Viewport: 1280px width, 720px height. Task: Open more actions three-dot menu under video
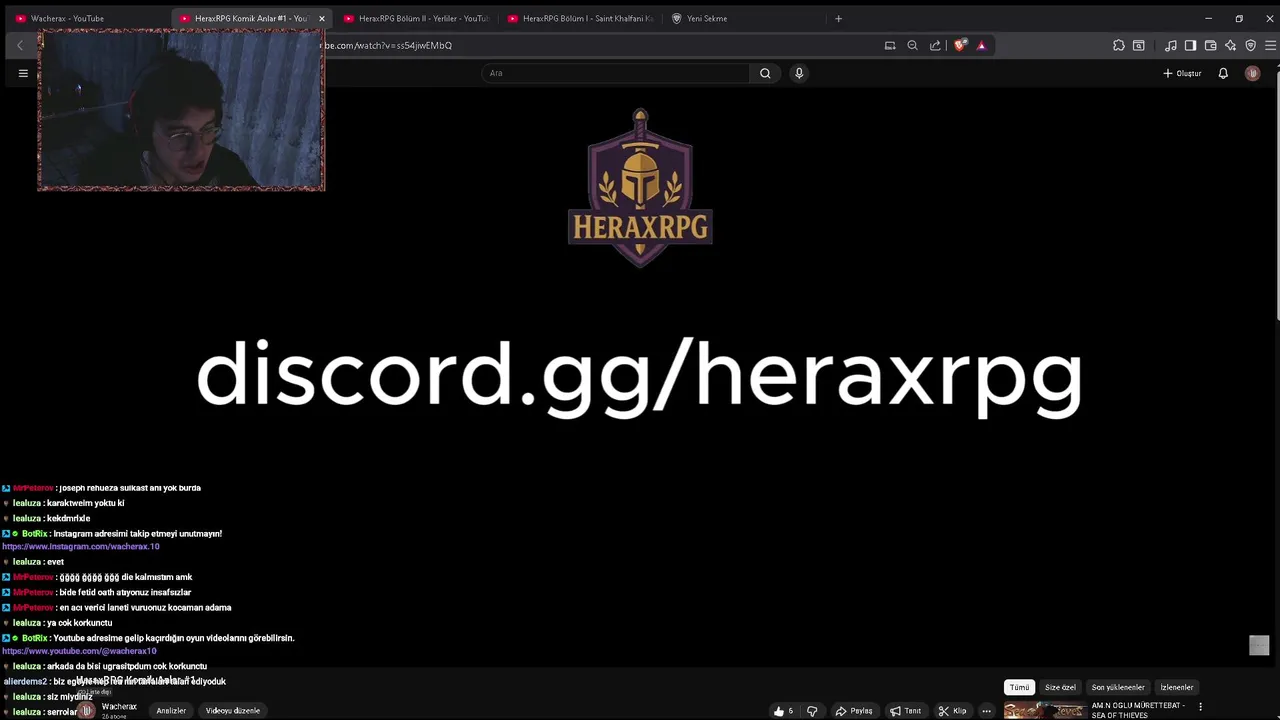pyautogui.click(x=986, y=711)
